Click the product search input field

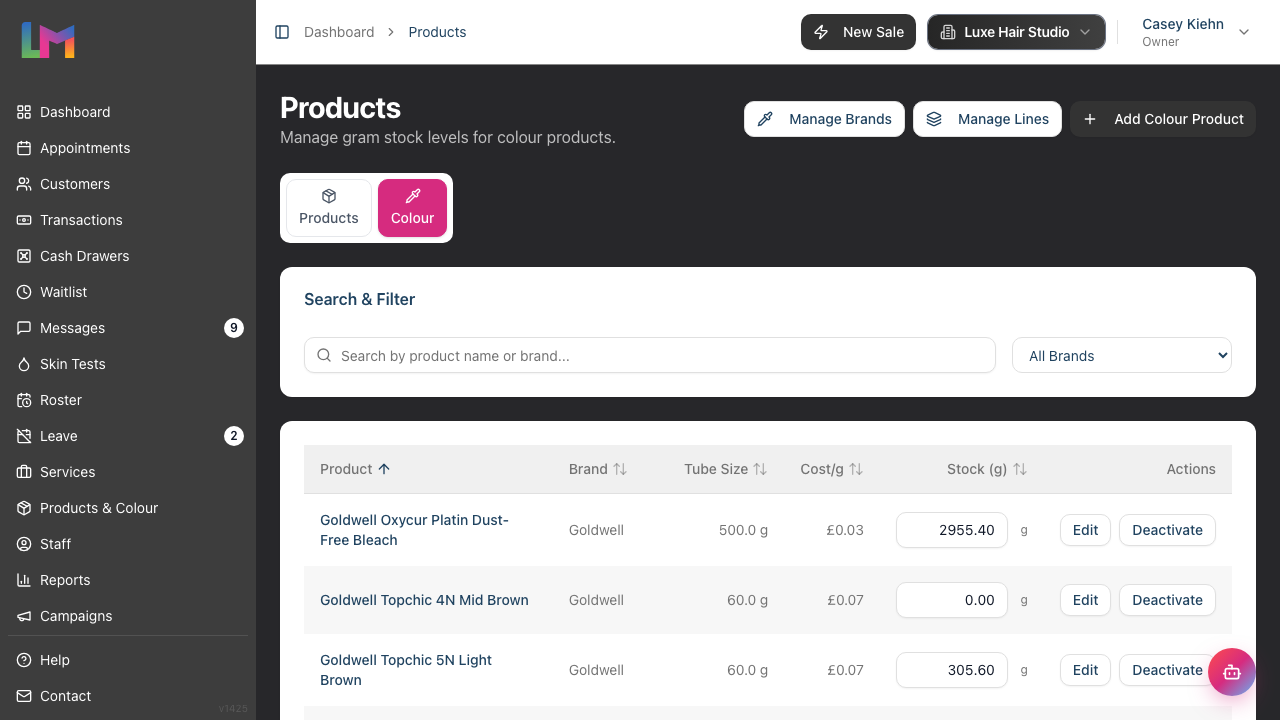[650, 355]
